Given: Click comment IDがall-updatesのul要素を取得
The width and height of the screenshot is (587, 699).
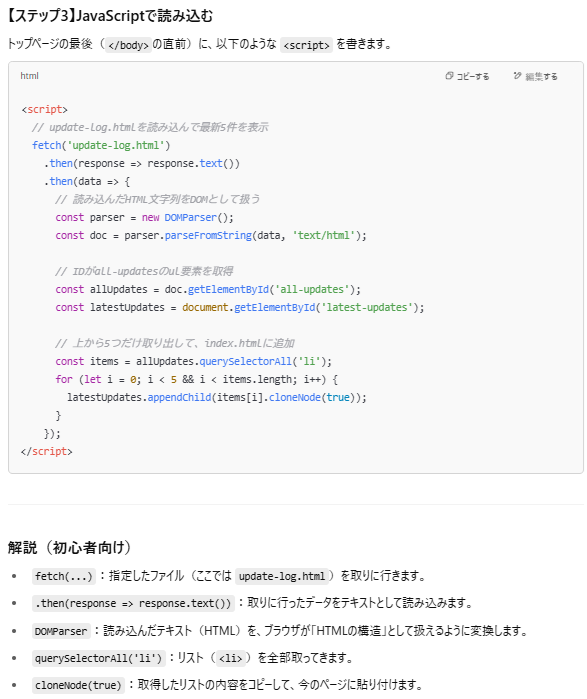Looking at the screenshot, I should [x=144, y=271].
